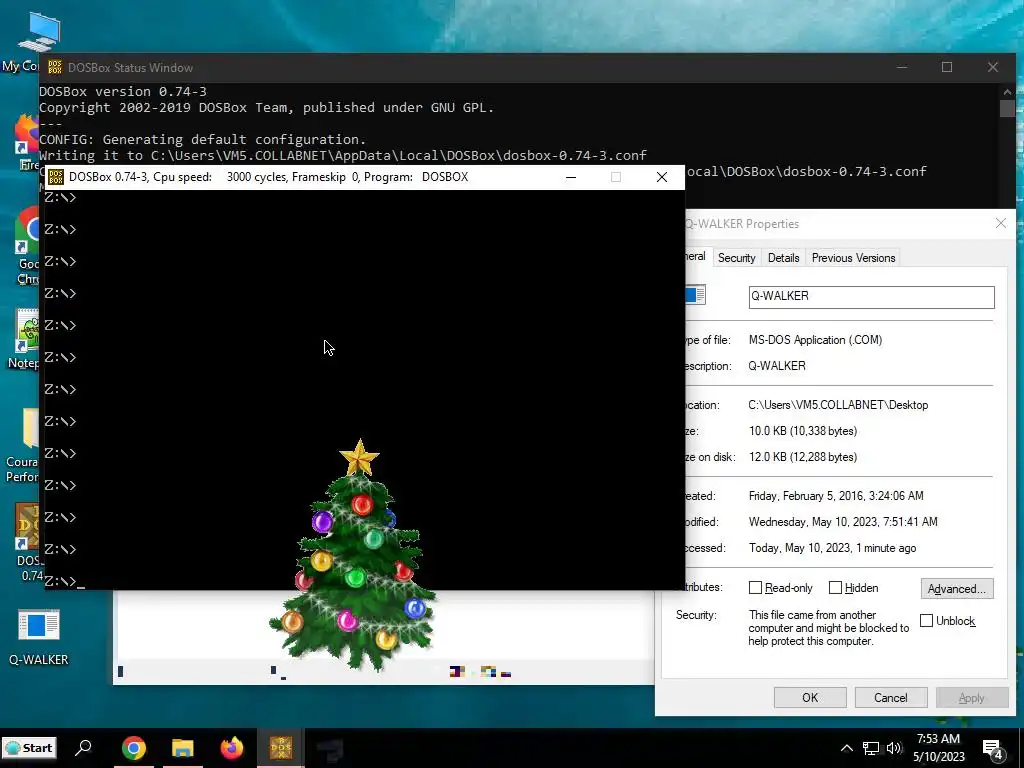1024x768 pixels.
Task: Click the created date Friday, February 5, 2016
Action: 836,496
